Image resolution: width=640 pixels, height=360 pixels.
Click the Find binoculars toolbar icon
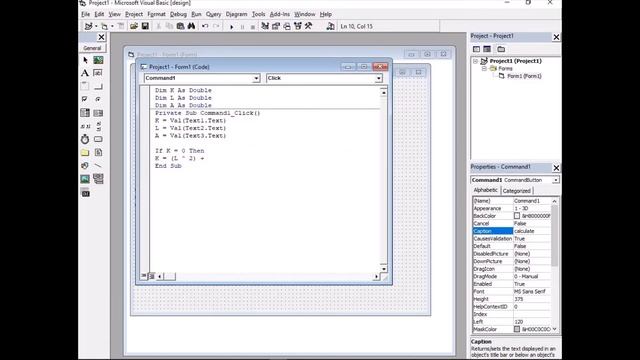pyautogui.click(x=191, y=26)
